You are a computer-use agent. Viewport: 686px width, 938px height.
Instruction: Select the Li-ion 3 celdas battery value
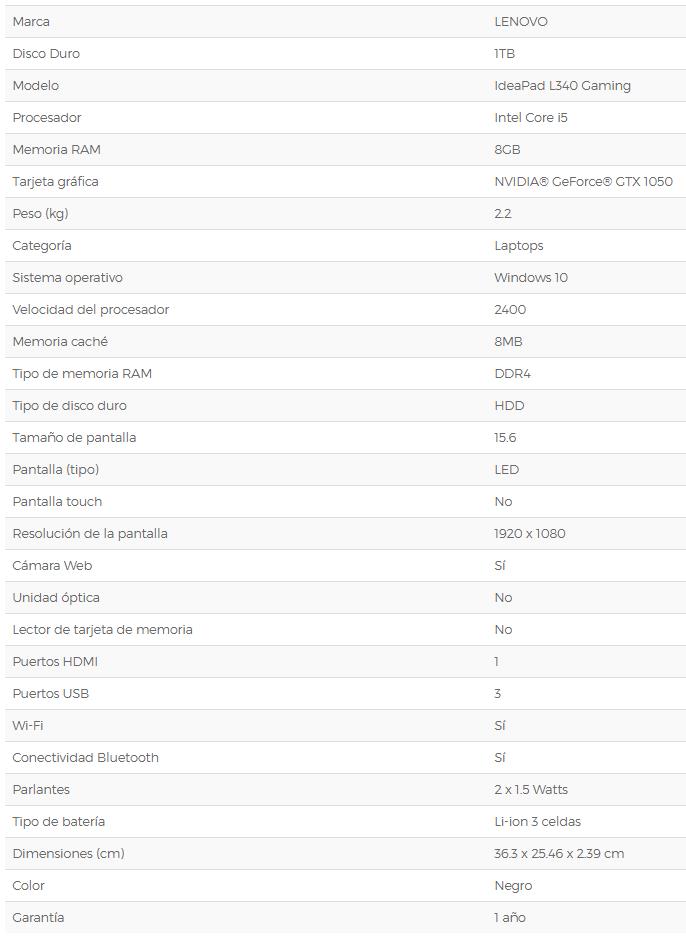pos(537,821)
